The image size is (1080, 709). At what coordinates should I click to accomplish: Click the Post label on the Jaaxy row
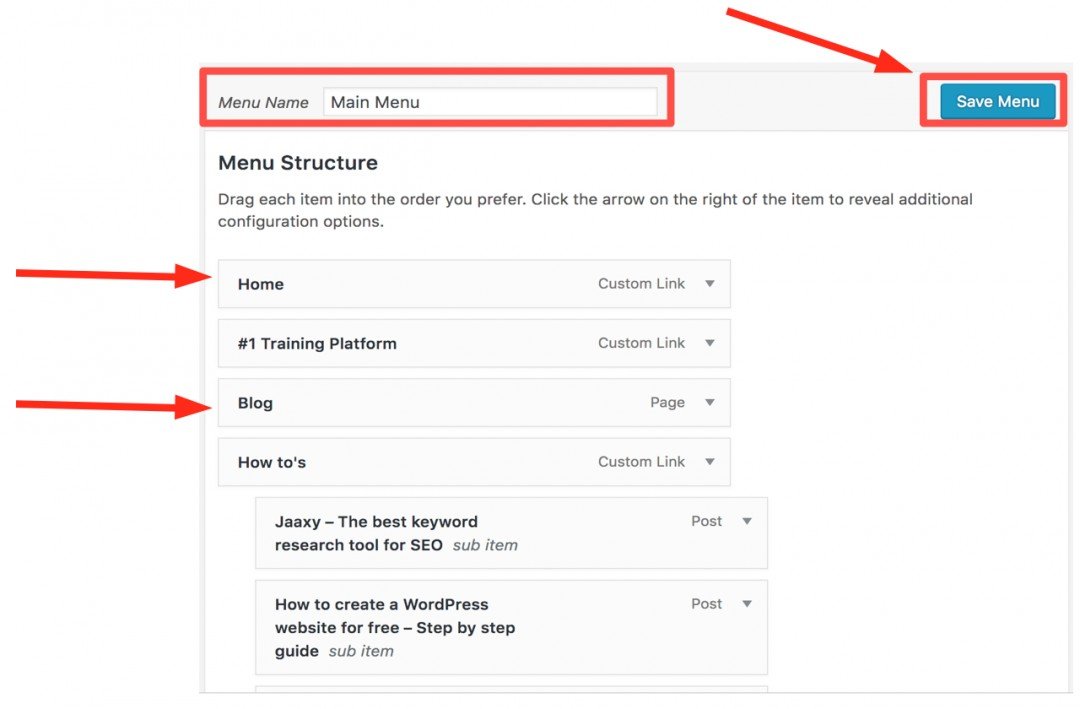[x=706, y=521]
